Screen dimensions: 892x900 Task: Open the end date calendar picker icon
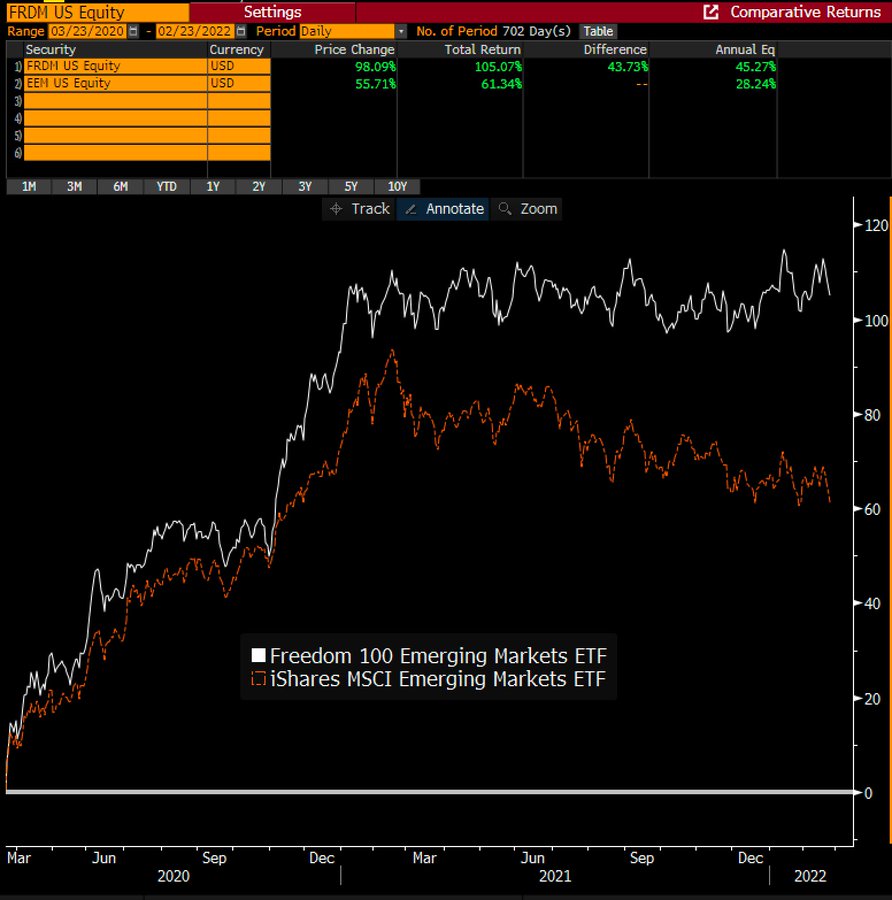[241, 32]
